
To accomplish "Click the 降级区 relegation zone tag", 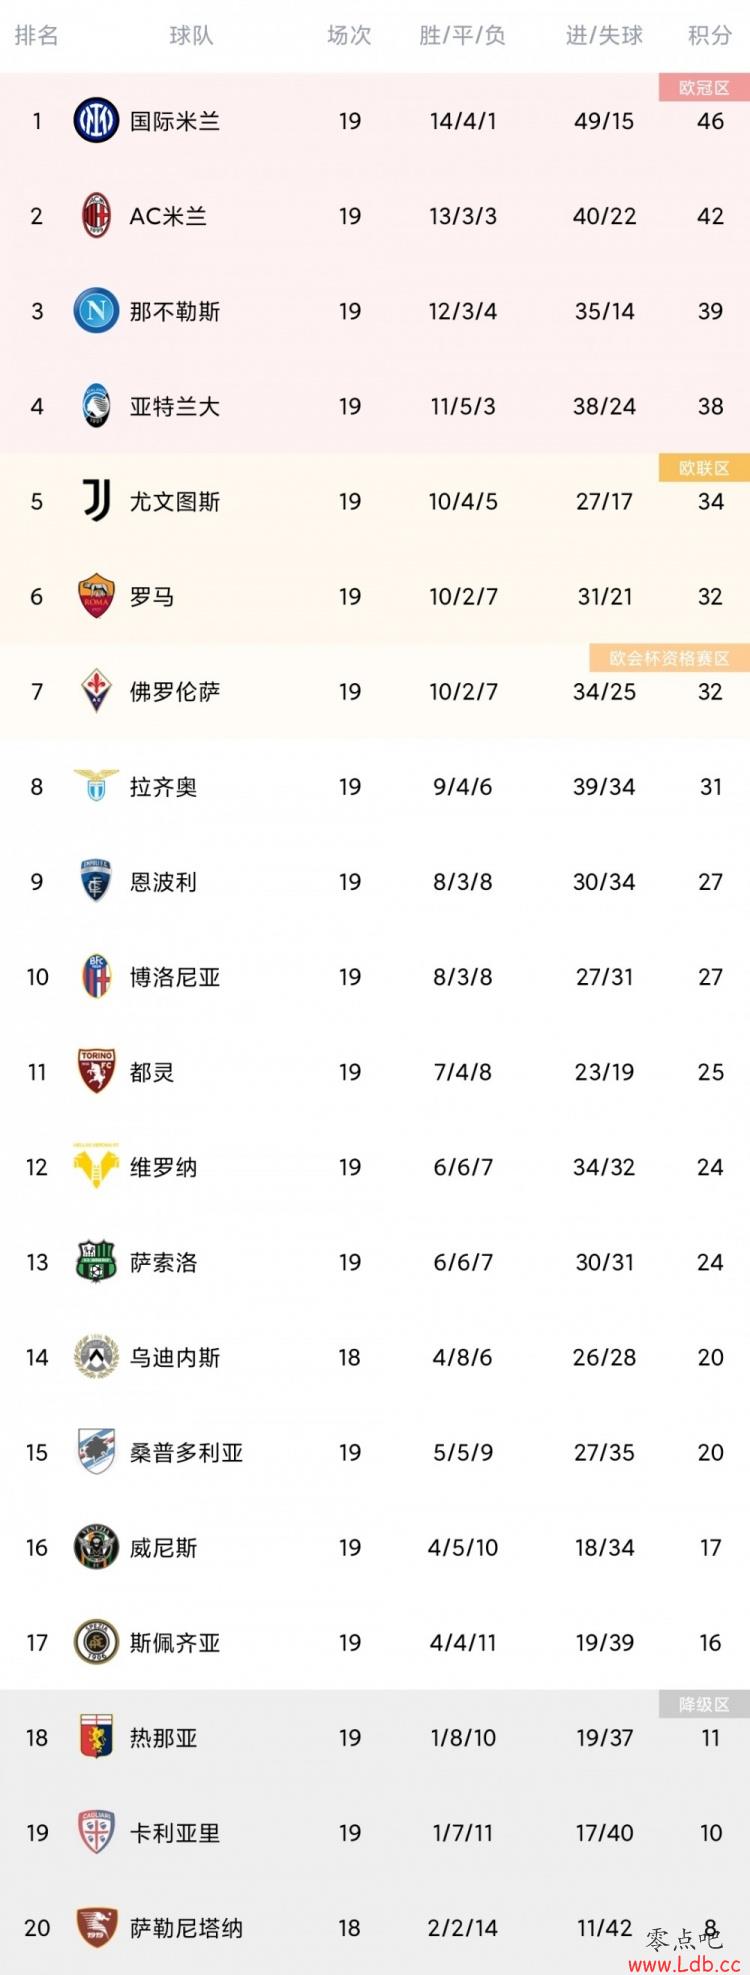I will click(x=704, y=1705).
